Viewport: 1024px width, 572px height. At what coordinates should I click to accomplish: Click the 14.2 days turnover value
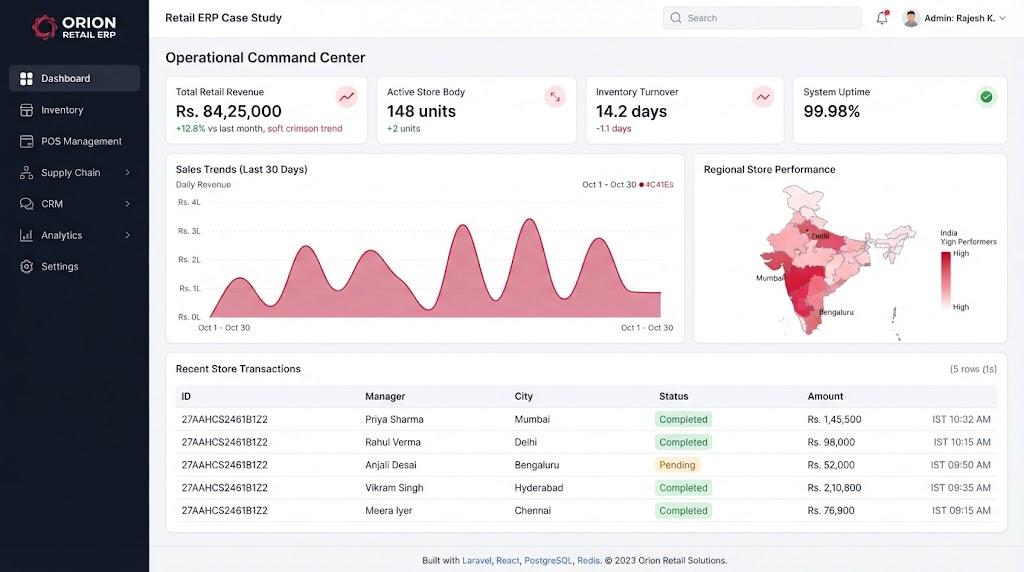point(631,111)
